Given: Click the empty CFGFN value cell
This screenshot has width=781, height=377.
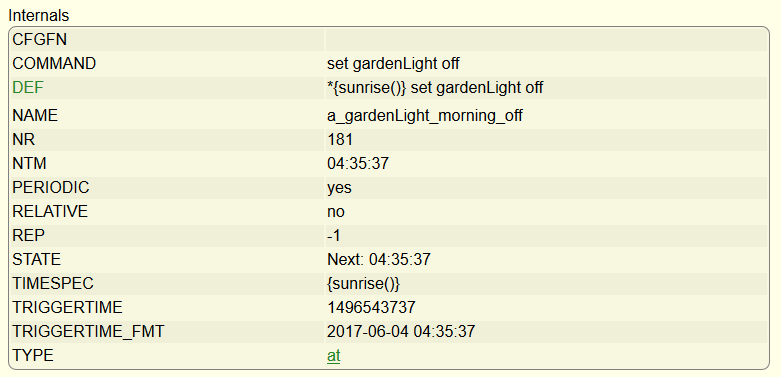Looking at the screenshot, I should (x=546, y=40).
